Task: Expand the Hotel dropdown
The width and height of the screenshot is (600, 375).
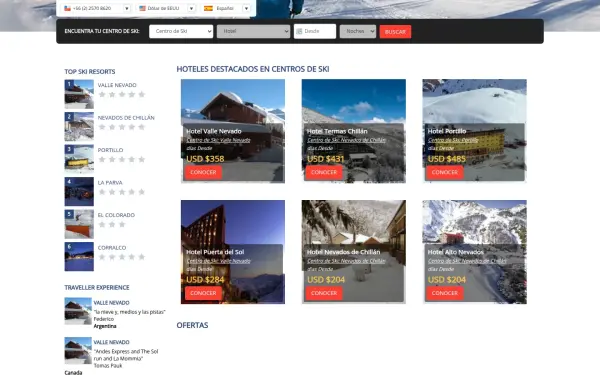Action: 253,31
